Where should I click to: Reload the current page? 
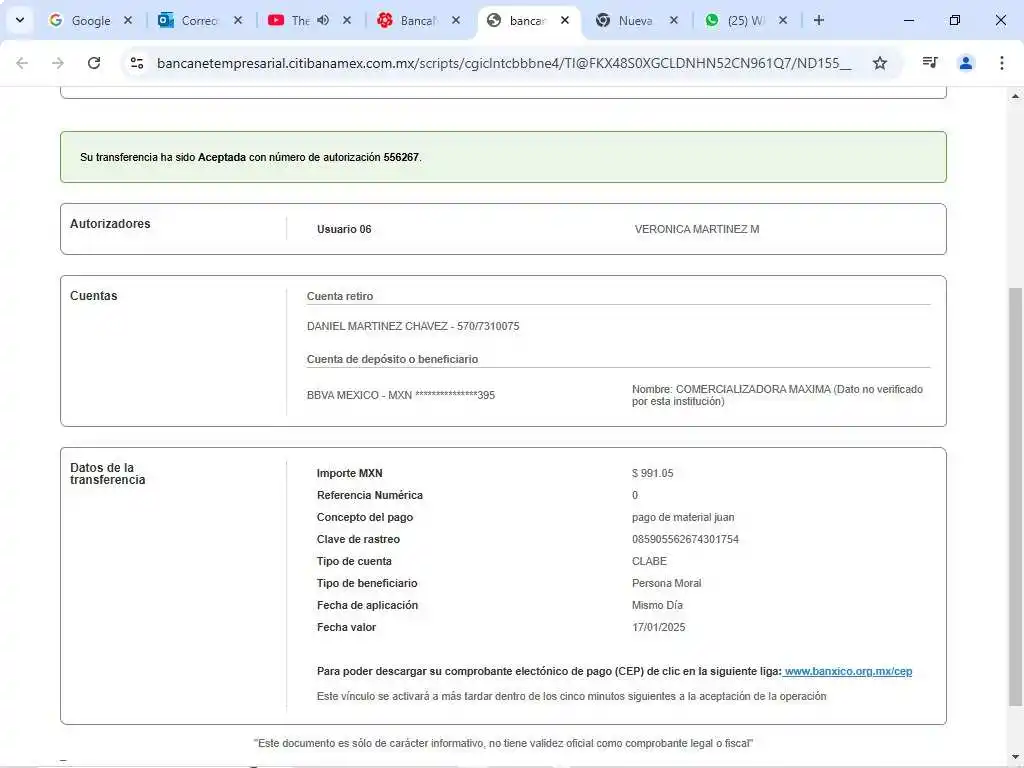(94, 63)
